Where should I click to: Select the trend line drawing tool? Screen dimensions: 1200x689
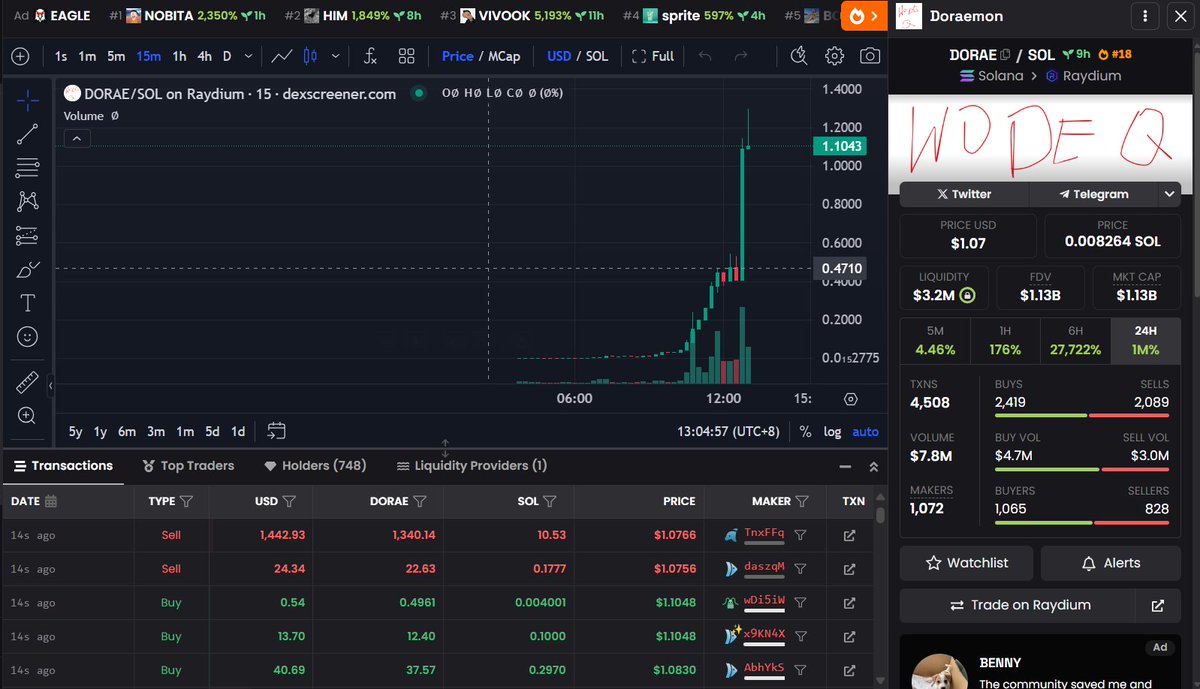[28, 134]
